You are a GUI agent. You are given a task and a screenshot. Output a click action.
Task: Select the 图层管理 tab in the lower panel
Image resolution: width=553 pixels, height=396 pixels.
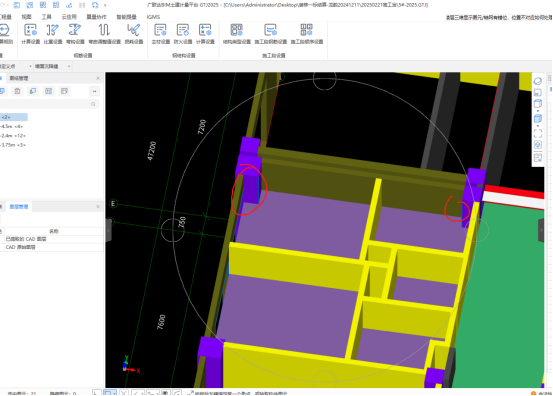(19, 207)
